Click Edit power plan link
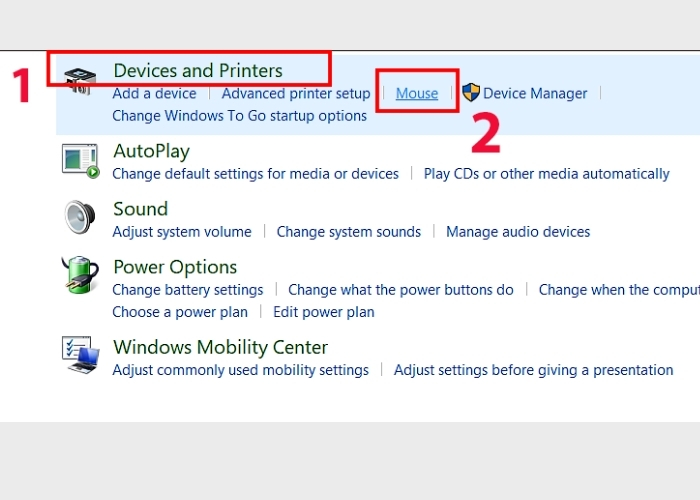The height and width of the screenshot is (500, 700). 324,311
